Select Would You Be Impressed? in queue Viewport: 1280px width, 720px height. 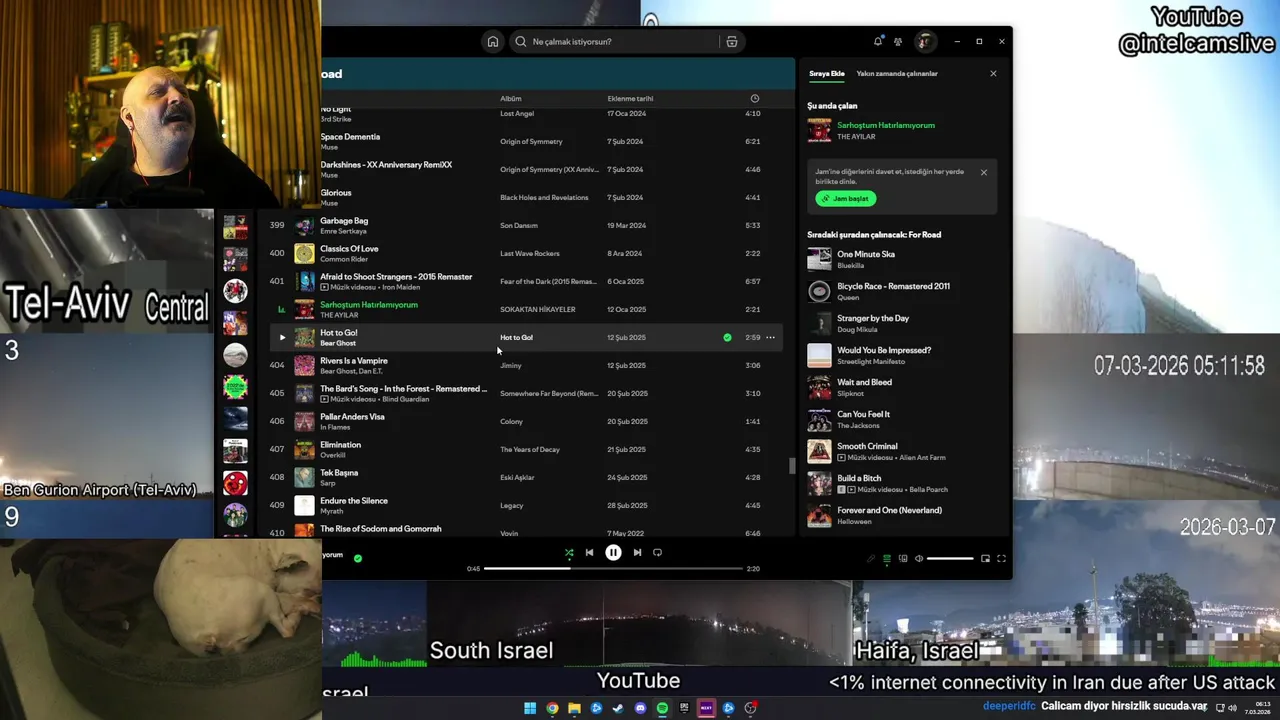point(902,355)
